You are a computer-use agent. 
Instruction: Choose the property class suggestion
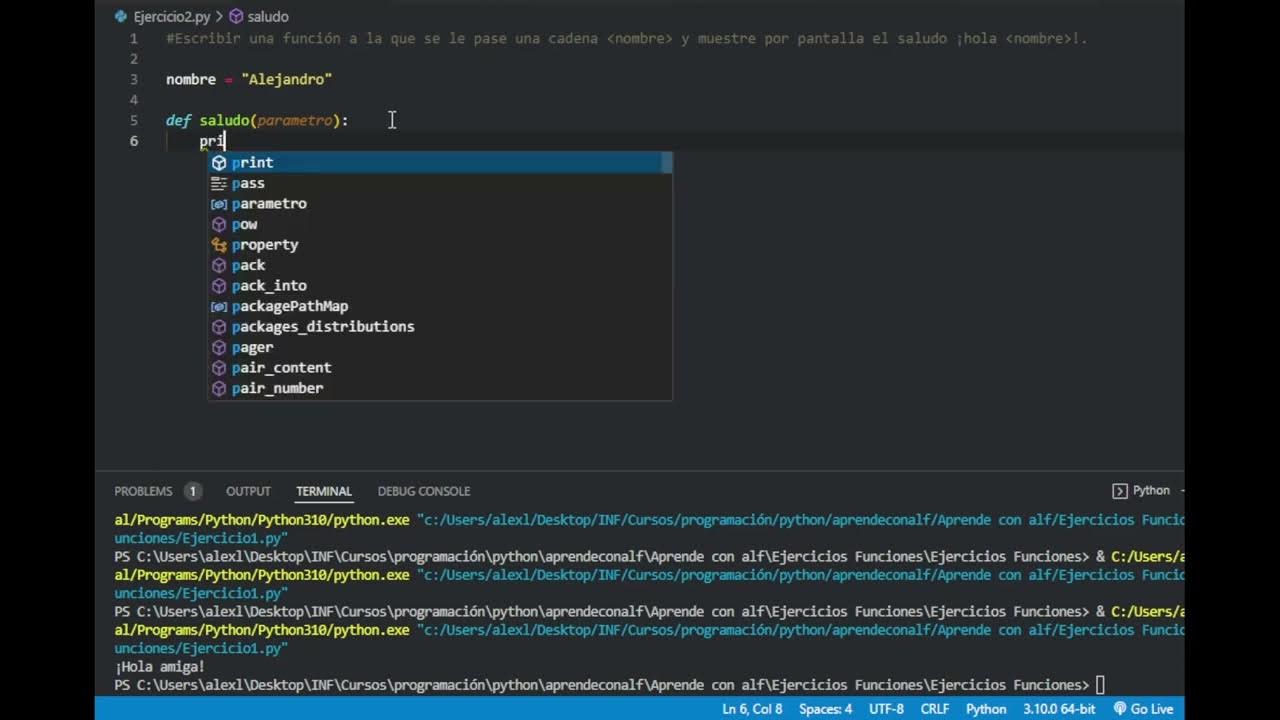pyautogui.click(x=440, y=244)
